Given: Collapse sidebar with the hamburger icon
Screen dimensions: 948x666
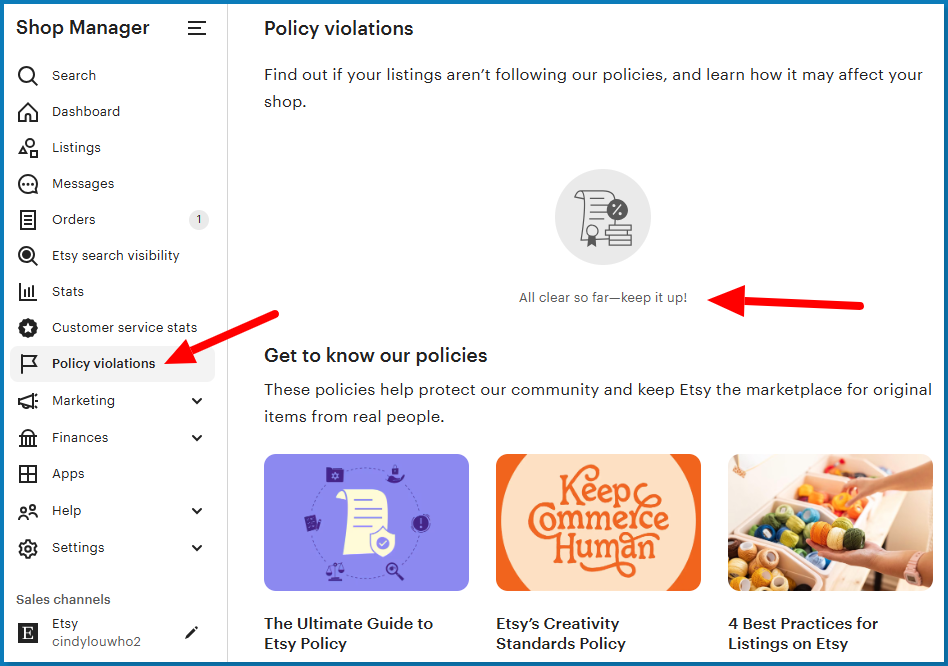Looking at the screenshot, I should click(196, 28).
